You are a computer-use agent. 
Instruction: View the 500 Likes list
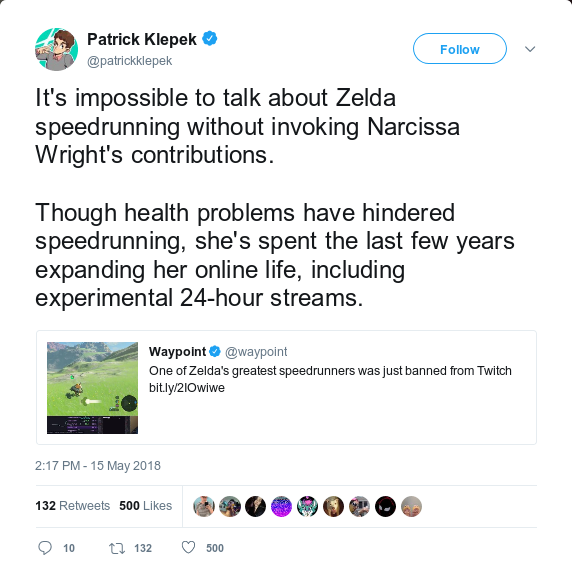tap(146, 506)
